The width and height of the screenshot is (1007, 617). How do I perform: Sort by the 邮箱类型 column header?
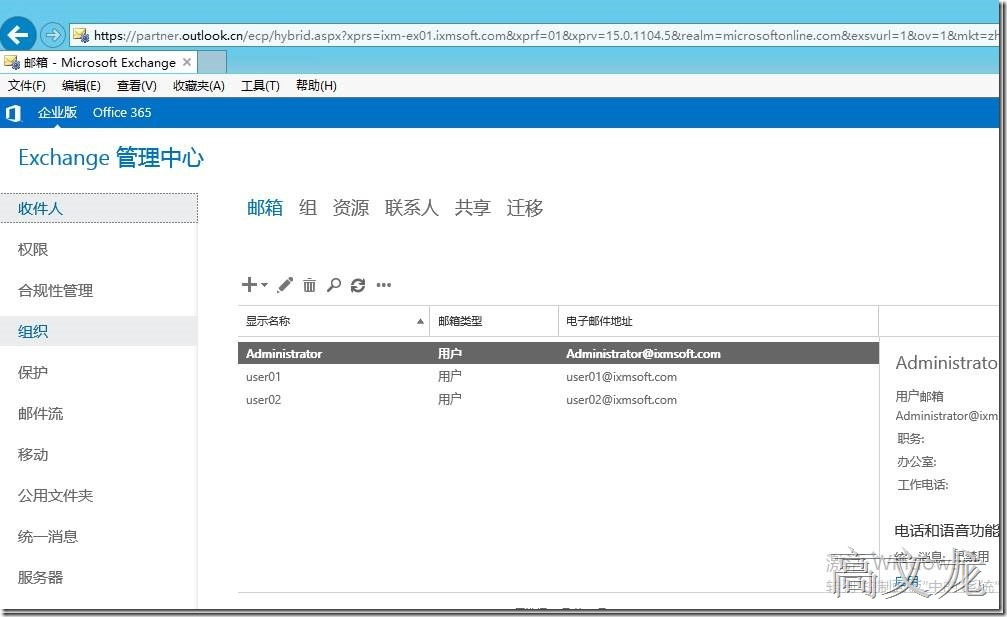point(493,321)
